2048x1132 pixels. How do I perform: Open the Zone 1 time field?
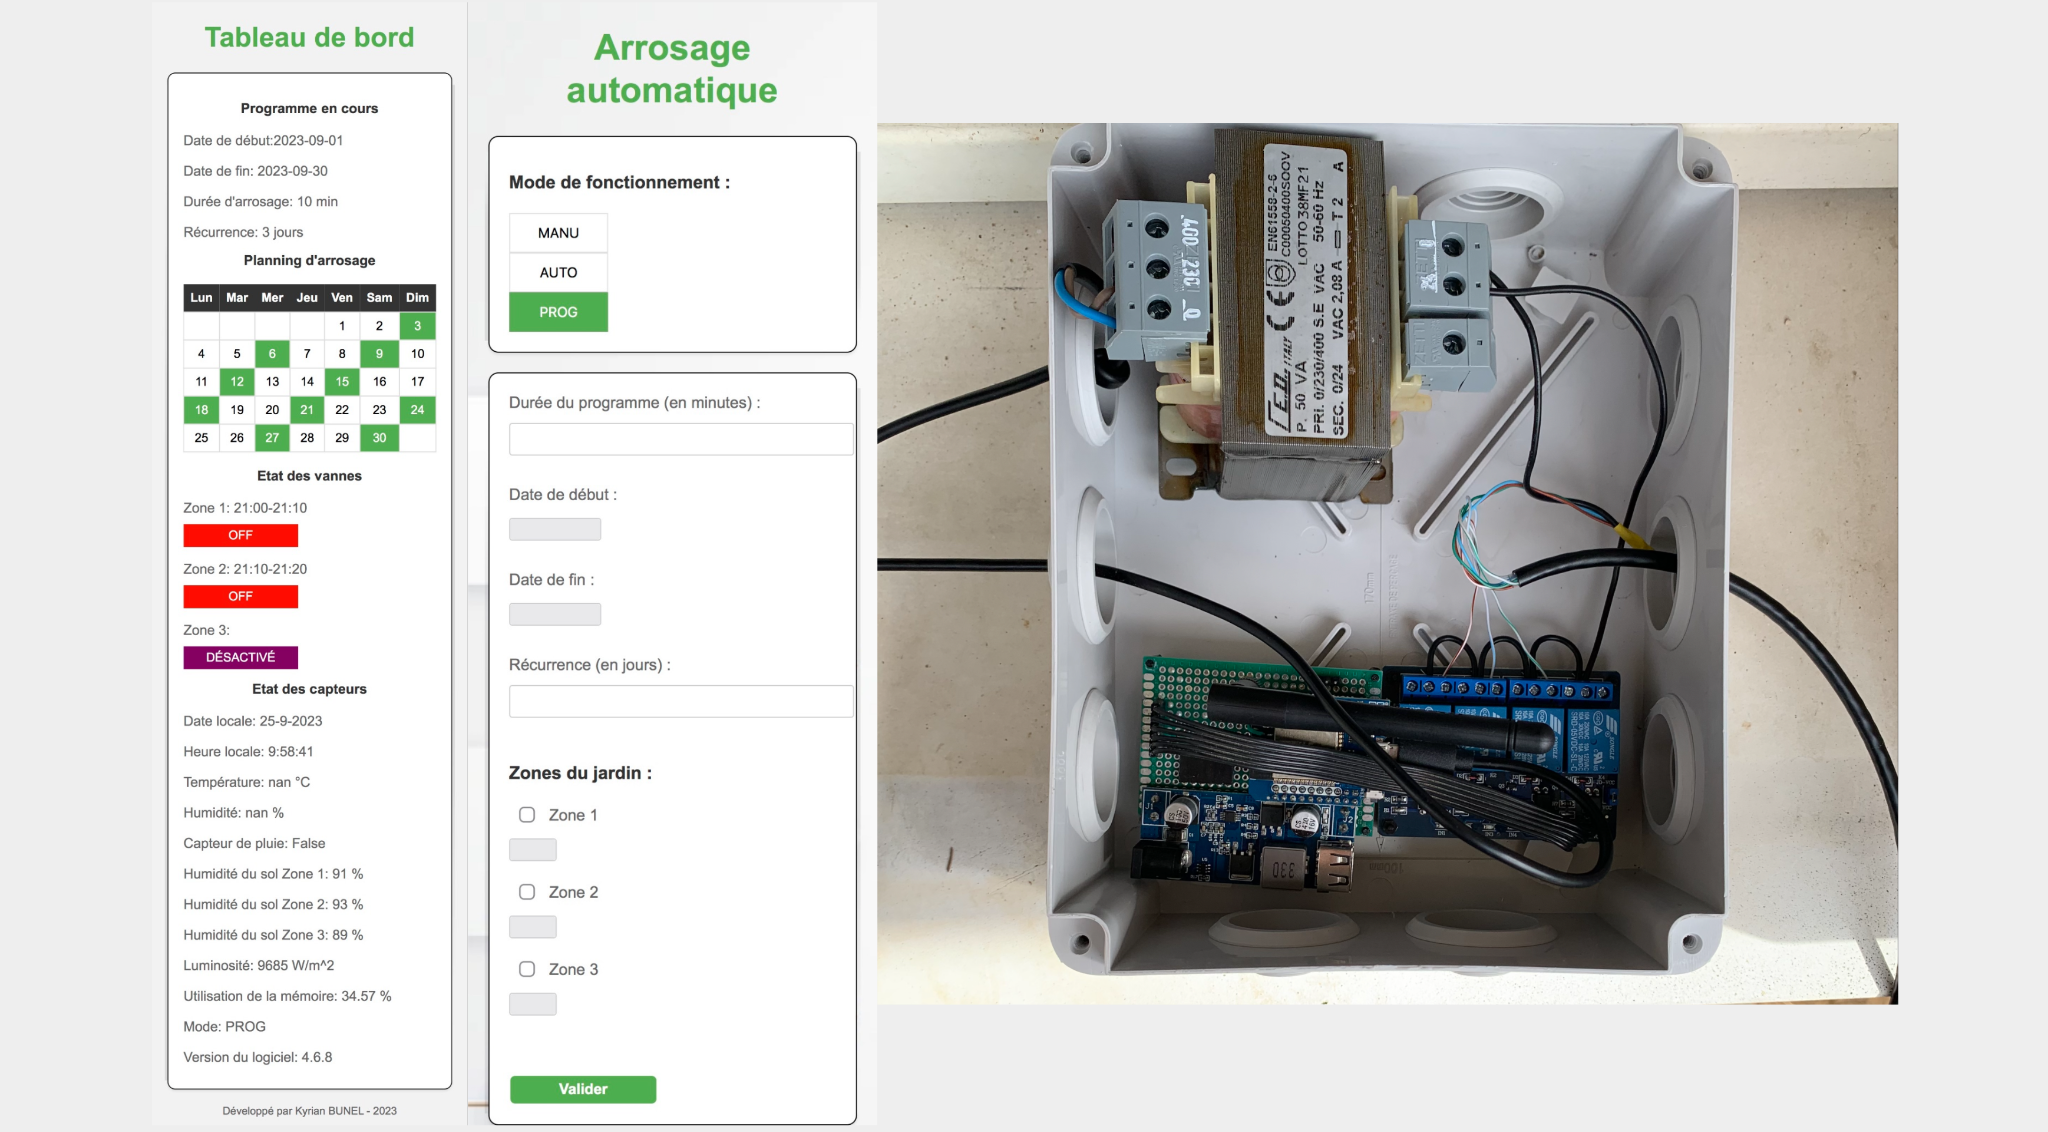tap(533, 850)
